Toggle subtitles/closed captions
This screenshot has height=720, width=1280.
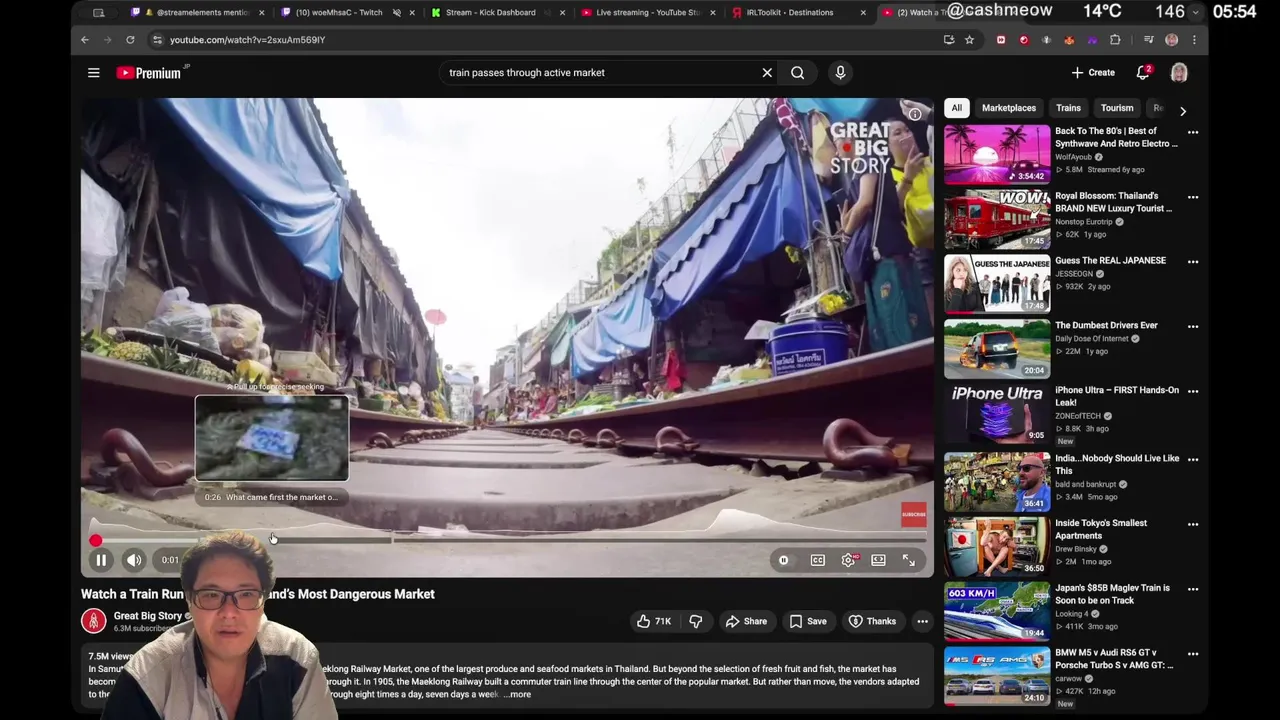(818, 560)
